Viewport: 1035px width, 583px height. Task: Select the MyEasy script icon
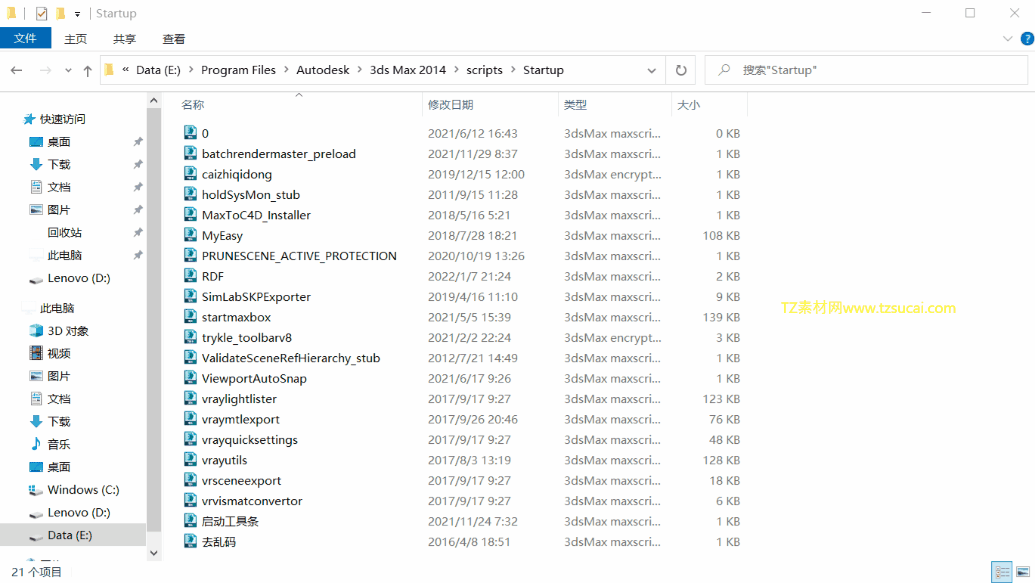[x=190, y=235]
